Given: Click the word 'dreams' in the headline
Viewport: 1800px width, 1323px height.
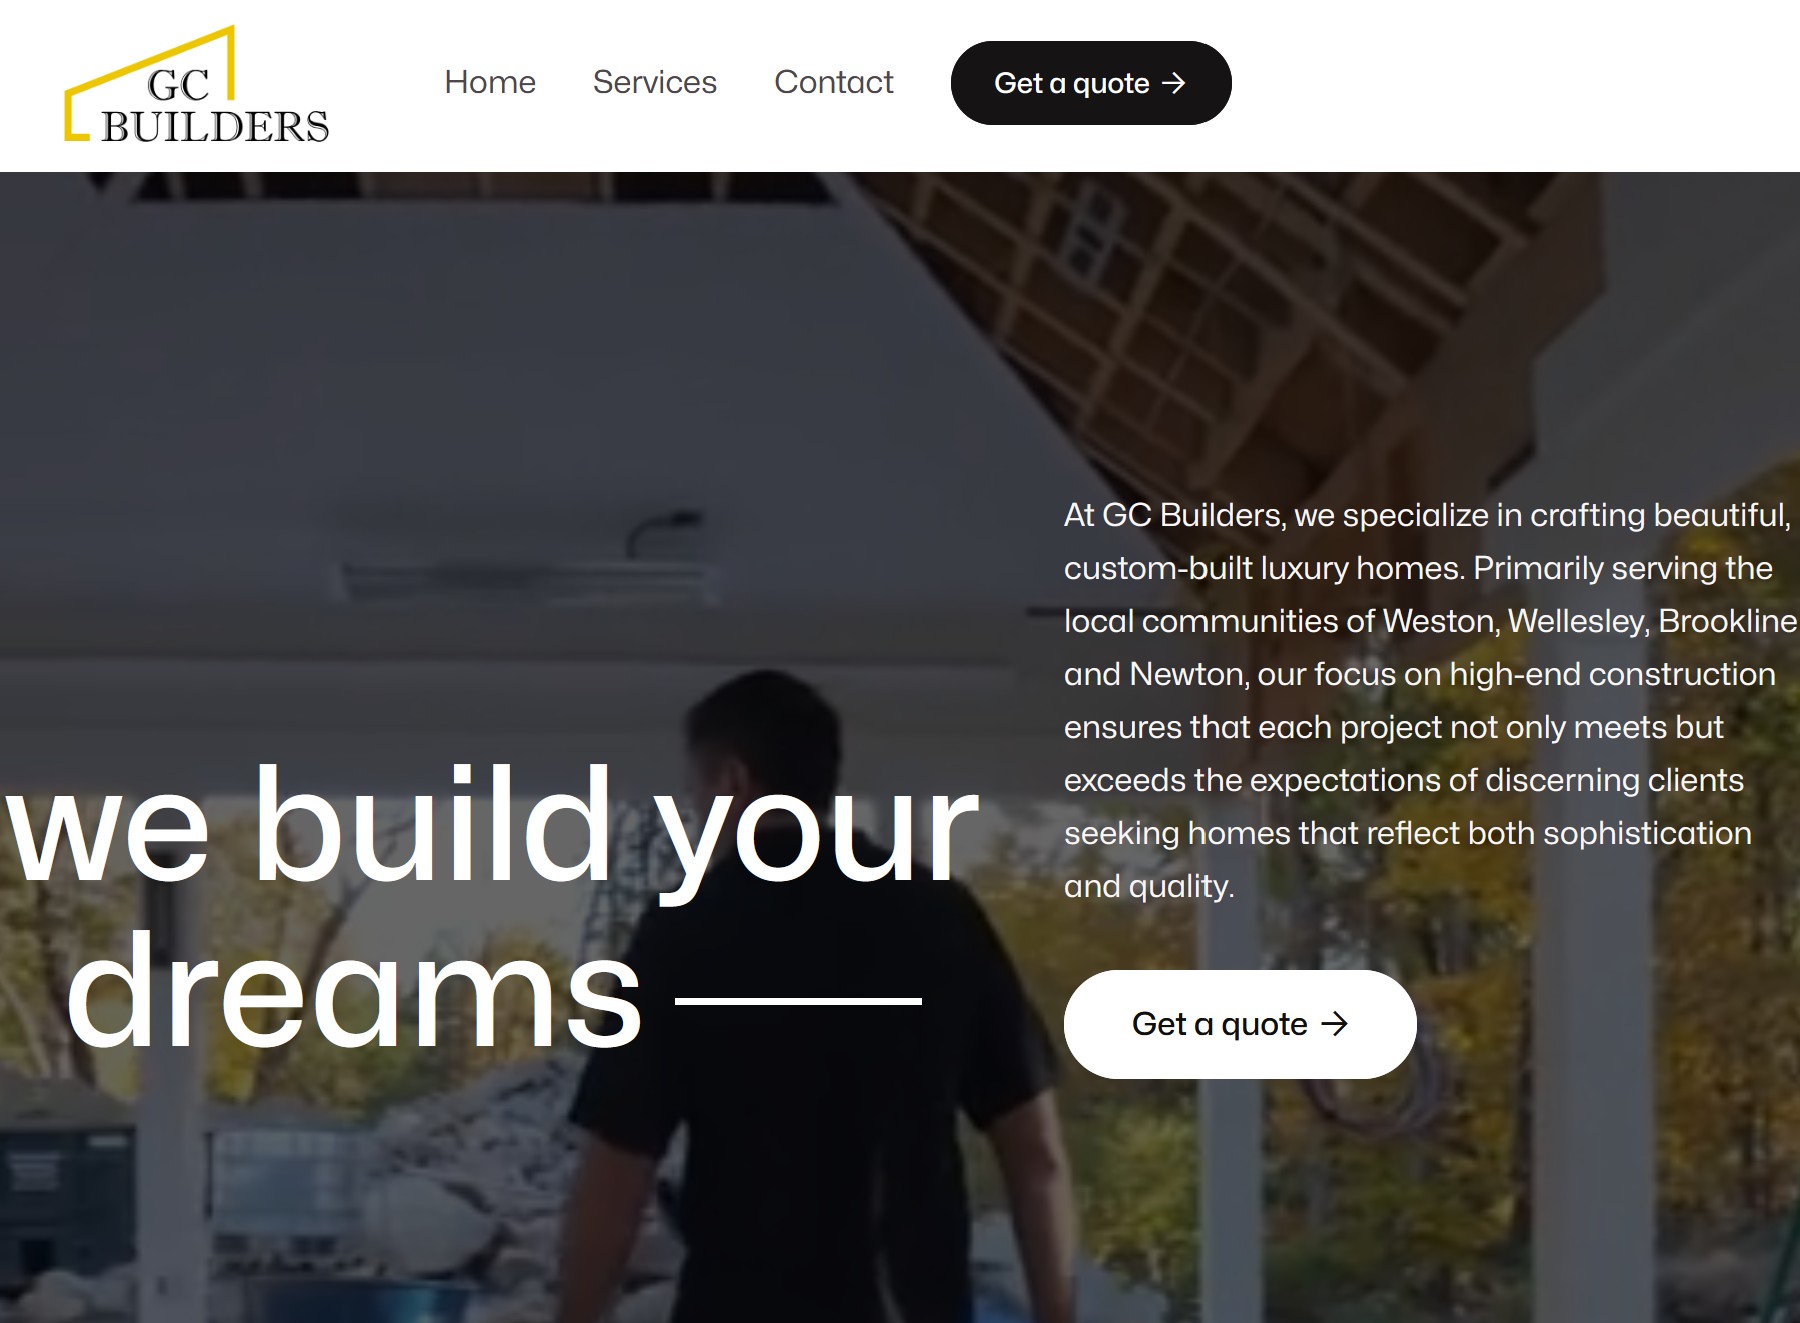Looking at the screenshot, I should (x=354, y=991).
